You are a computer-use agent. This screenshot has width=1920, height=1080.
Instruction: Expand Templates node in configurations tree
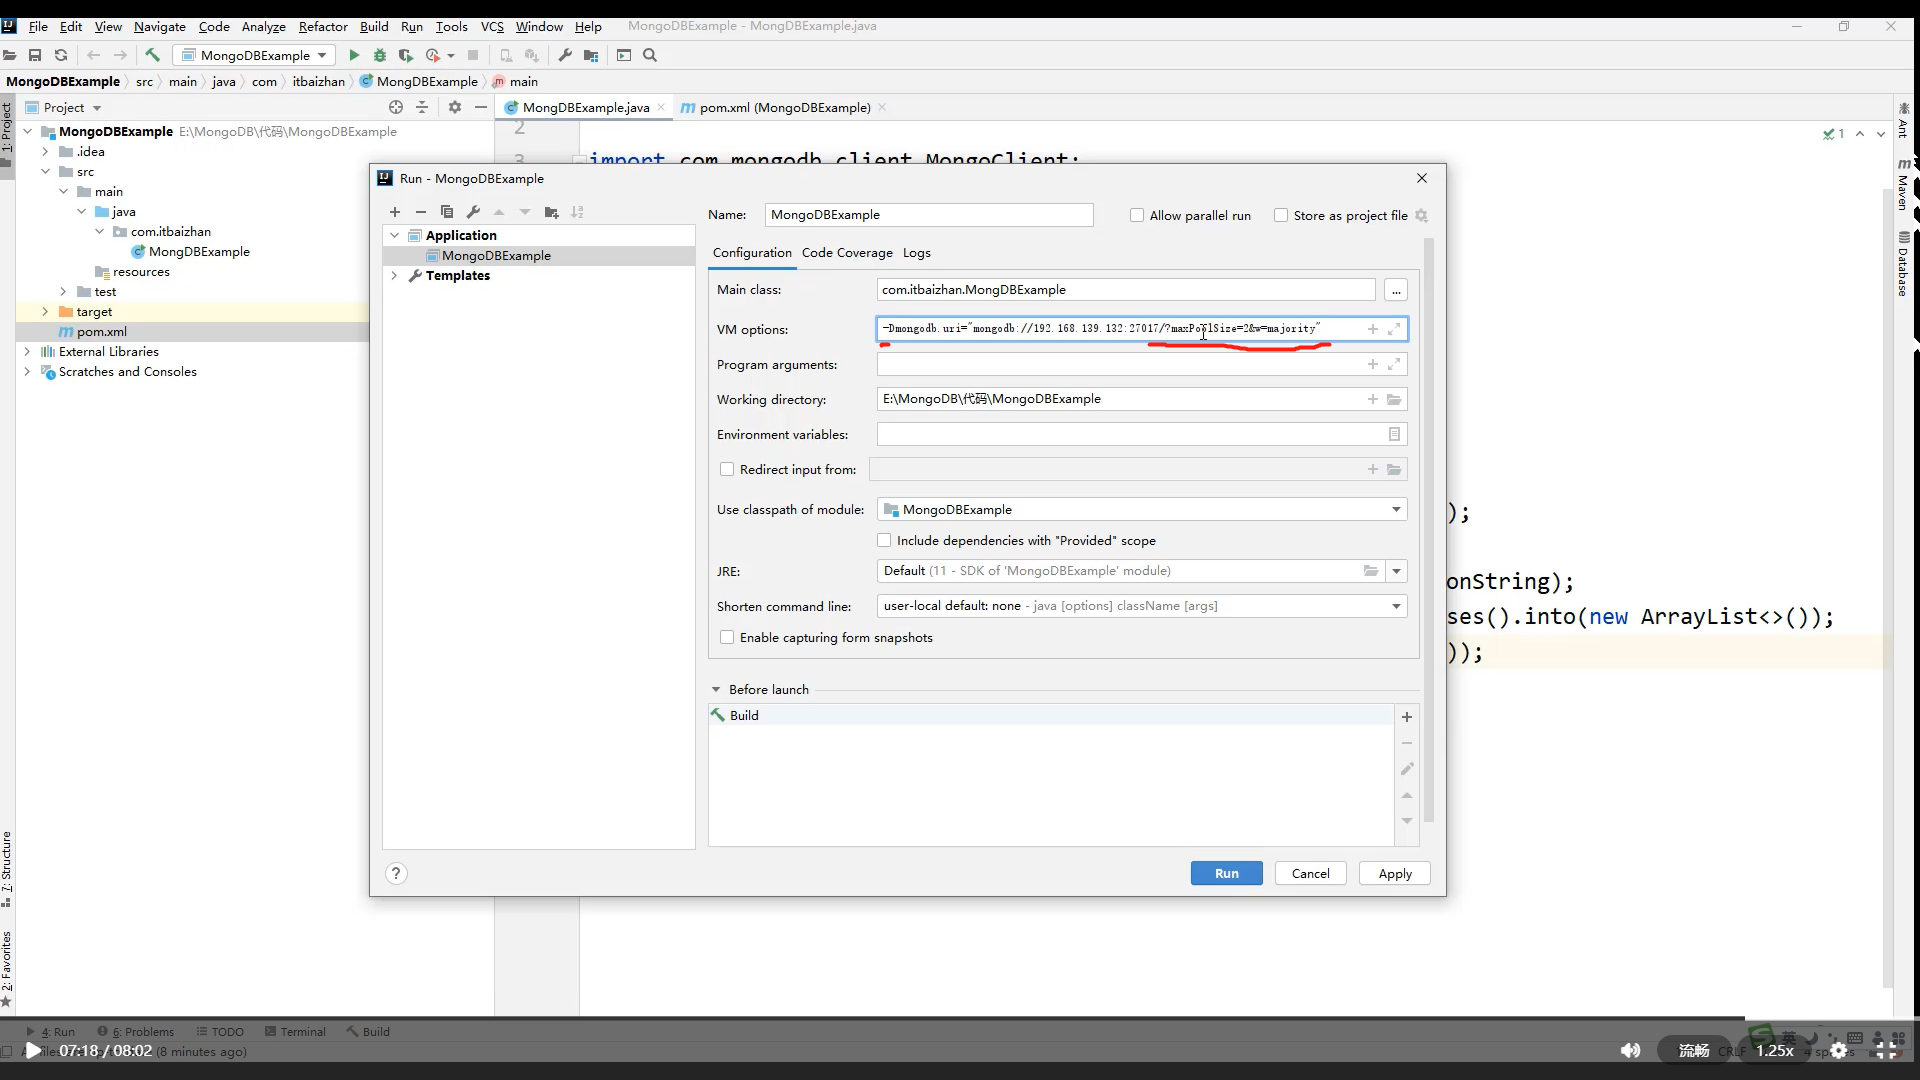(x=395, y=275)
